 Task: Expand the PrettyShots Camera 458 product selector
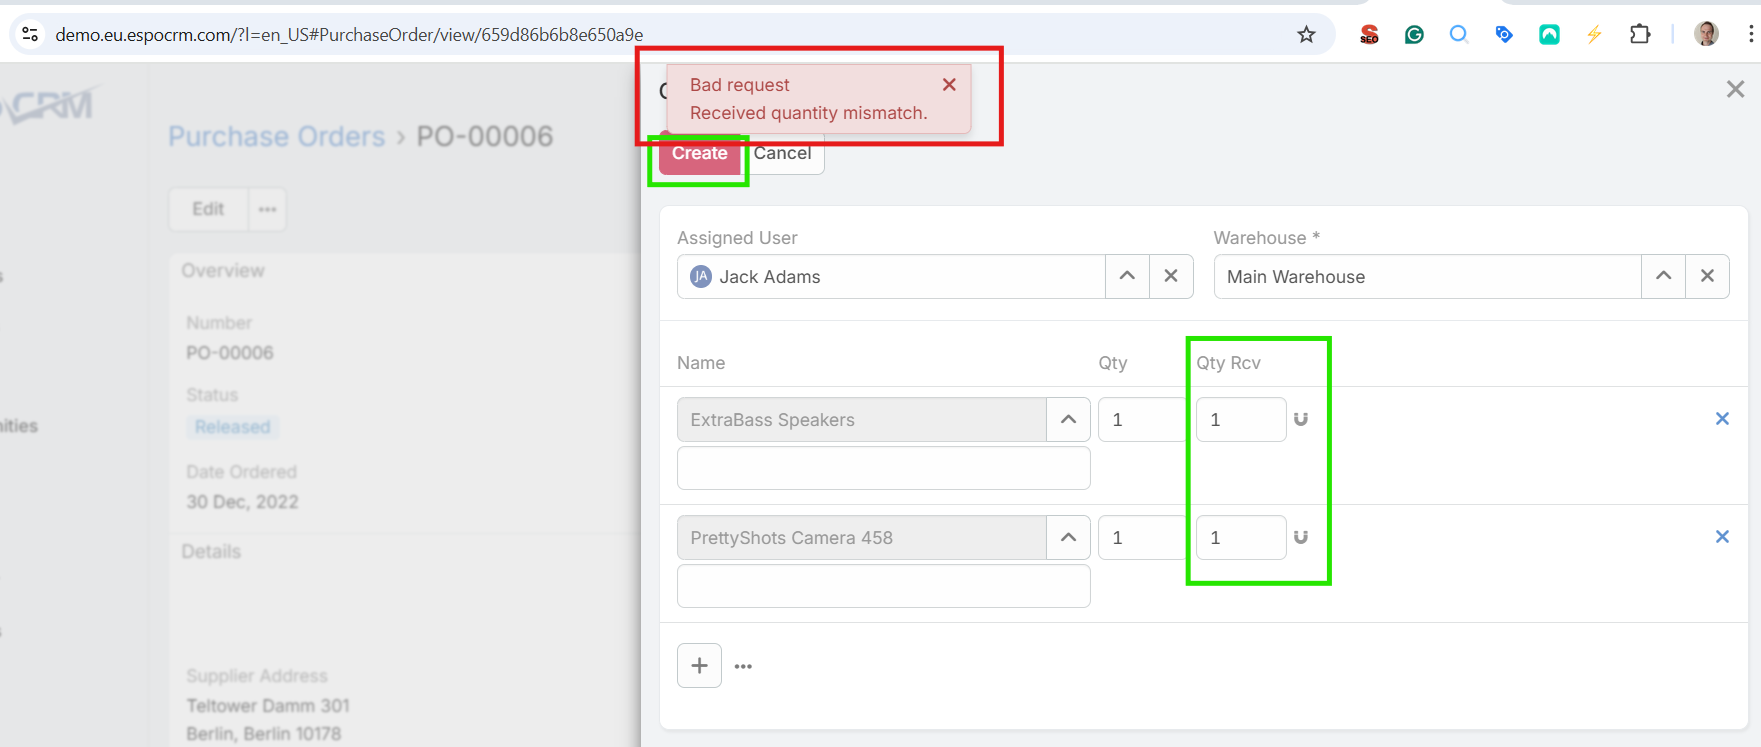(1068, 538)
